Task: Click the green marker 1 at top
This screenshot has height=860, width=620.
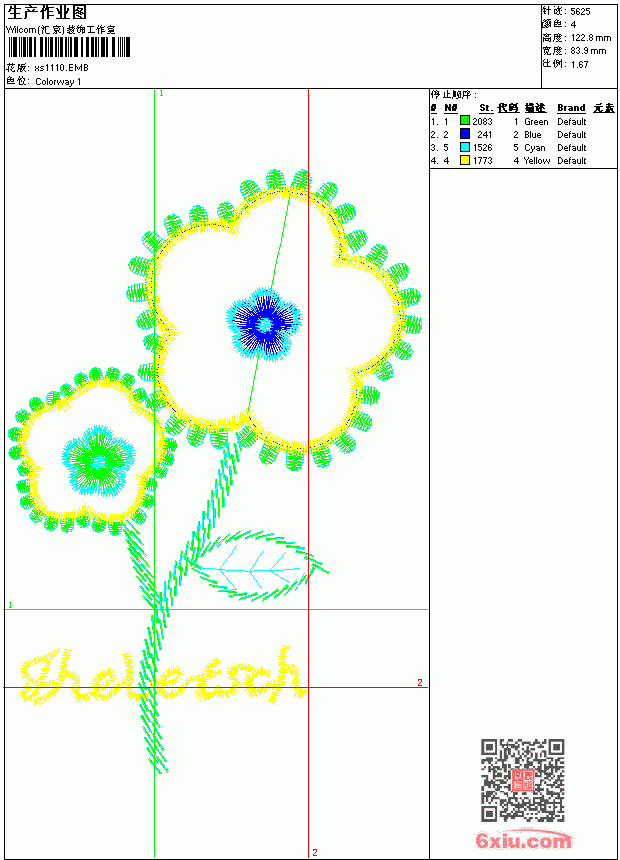Action: [161, 94]
